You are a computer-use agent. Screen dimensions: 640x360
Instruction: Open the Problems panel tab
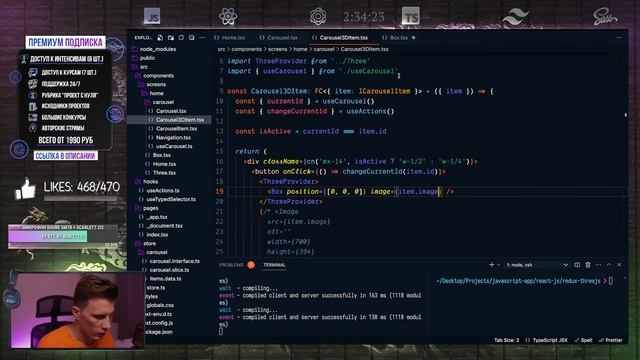(231, 265)
